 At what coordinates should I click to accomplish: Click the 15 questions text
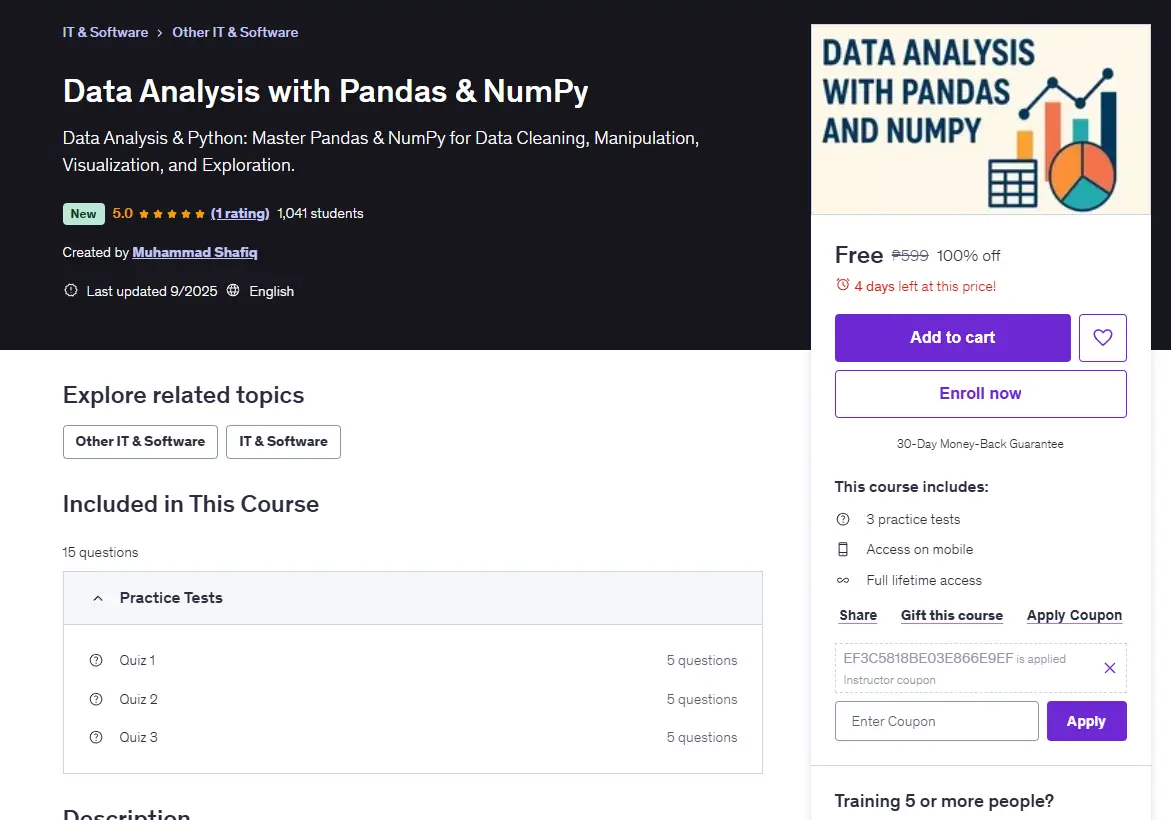tap(100, 552)
